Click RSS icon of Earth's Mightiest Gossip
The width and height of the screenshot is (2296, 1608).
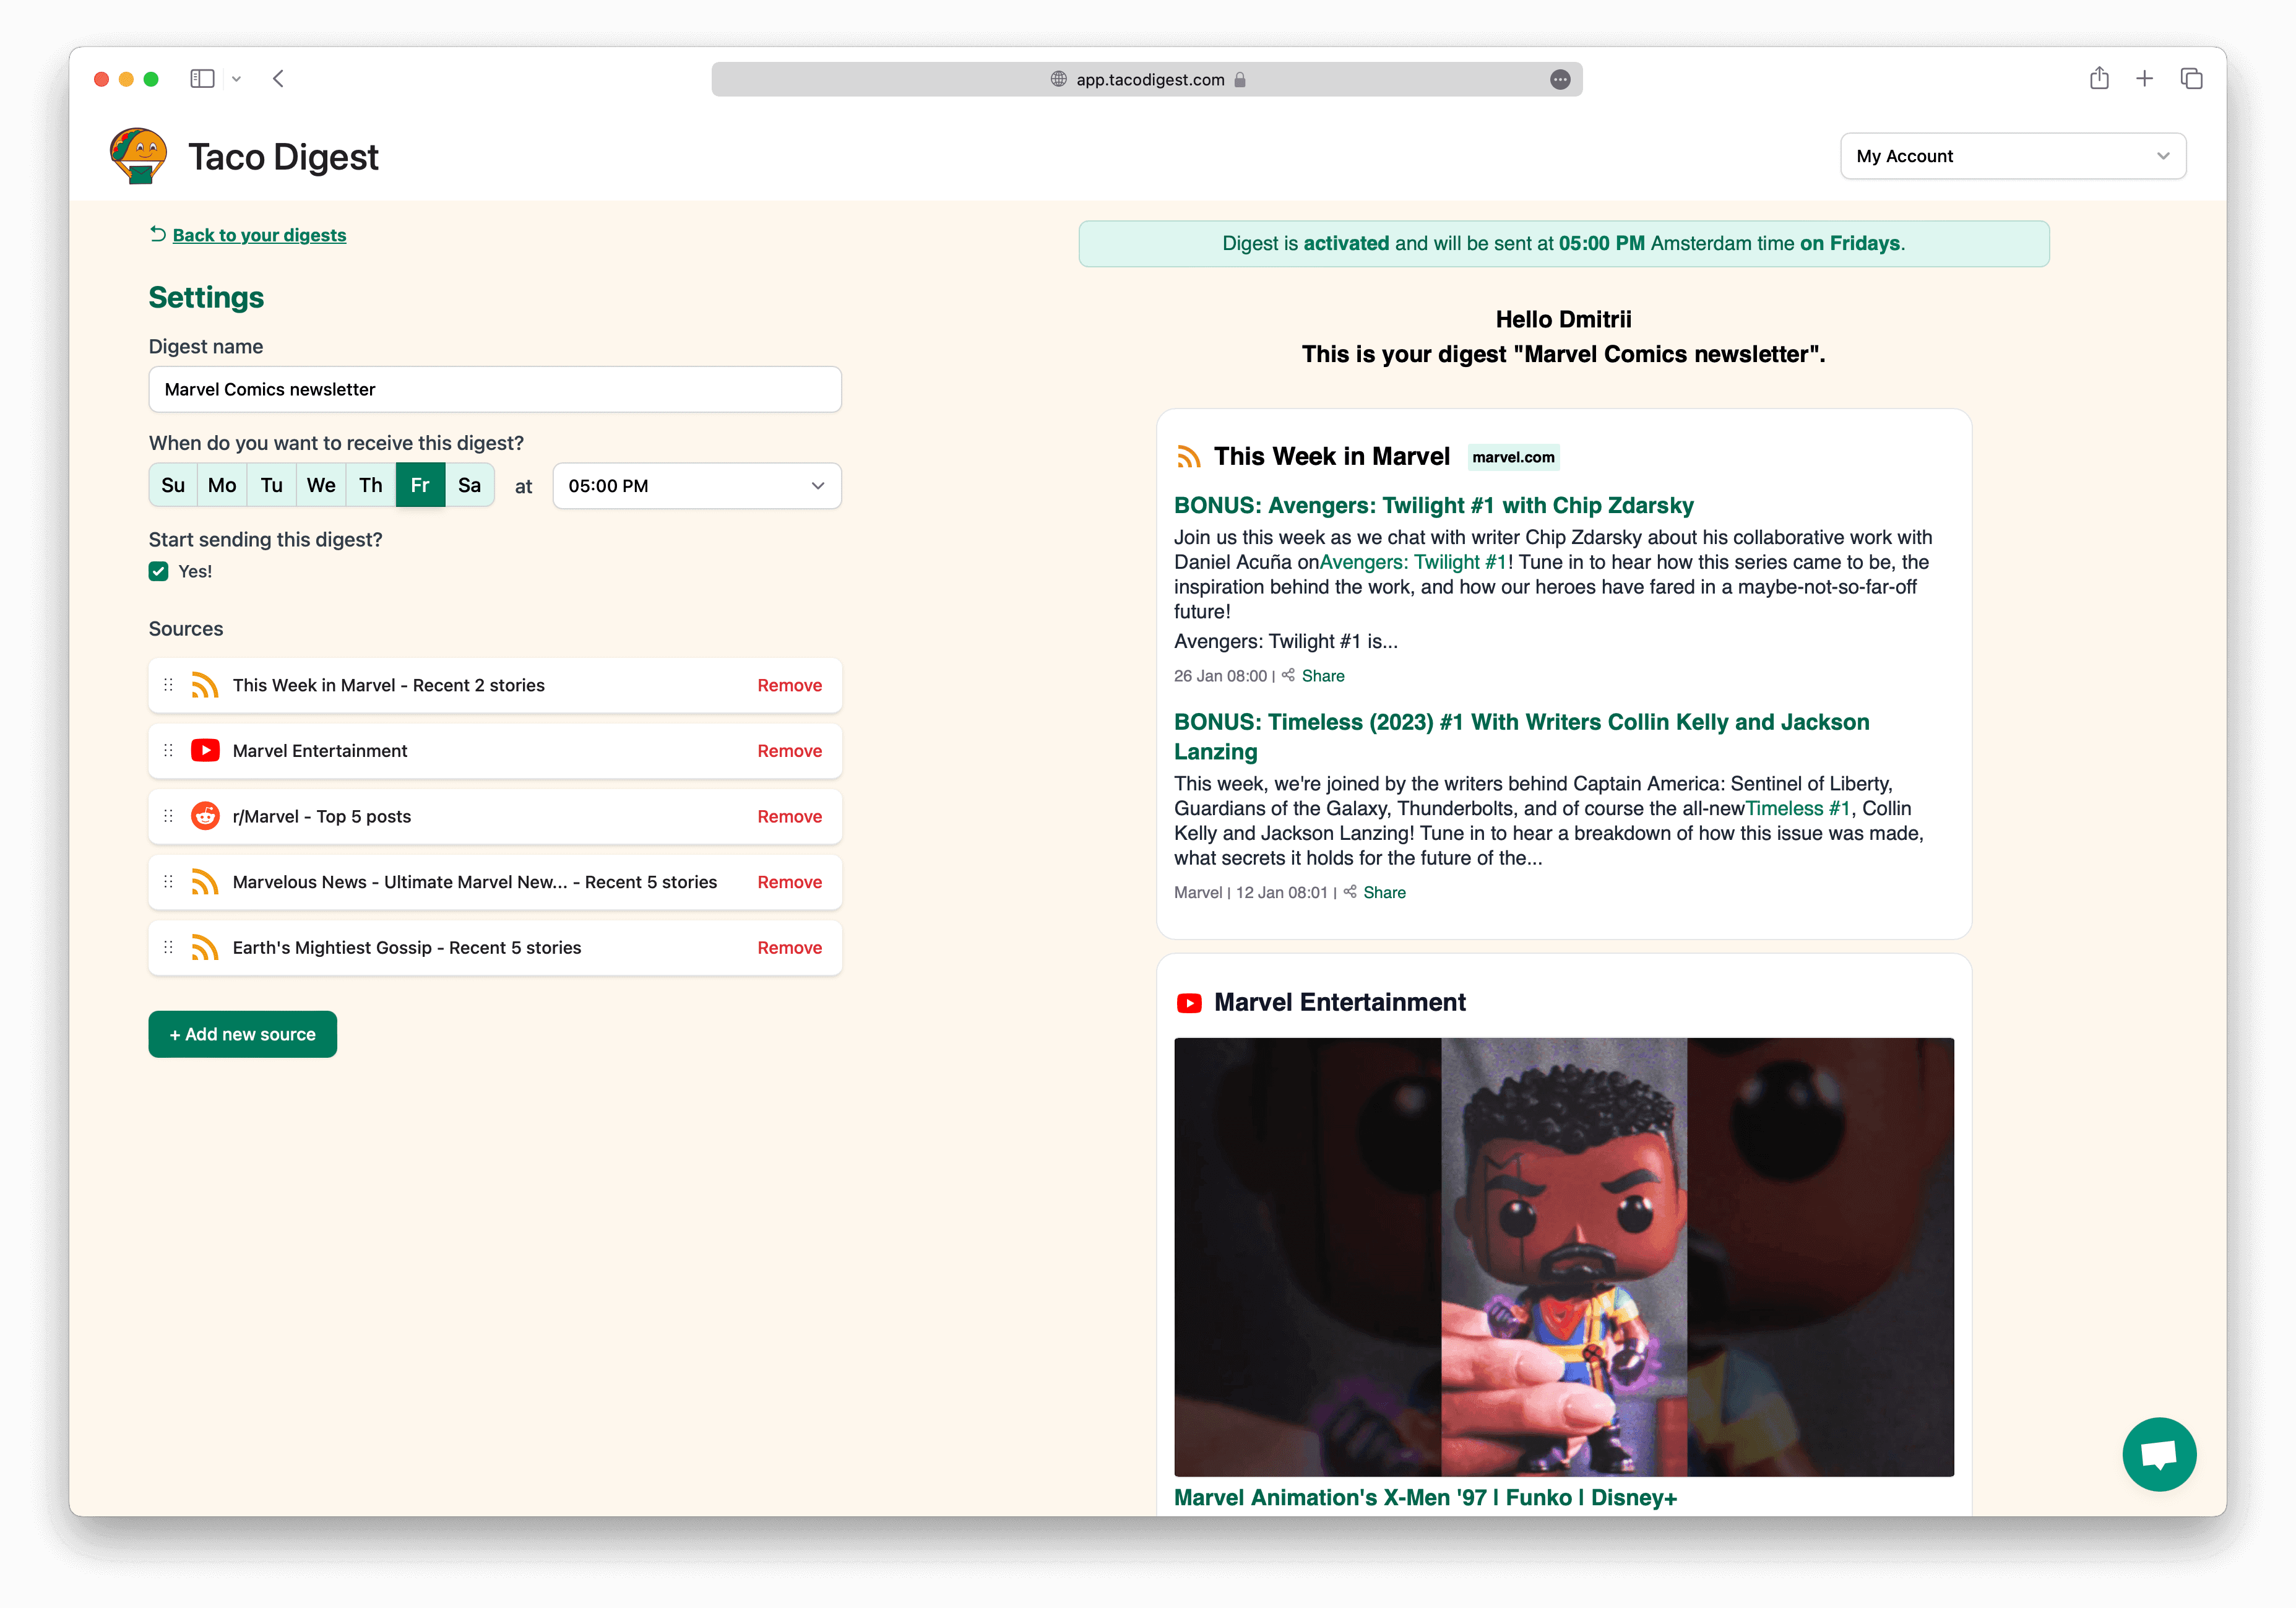tap(205, 947)
